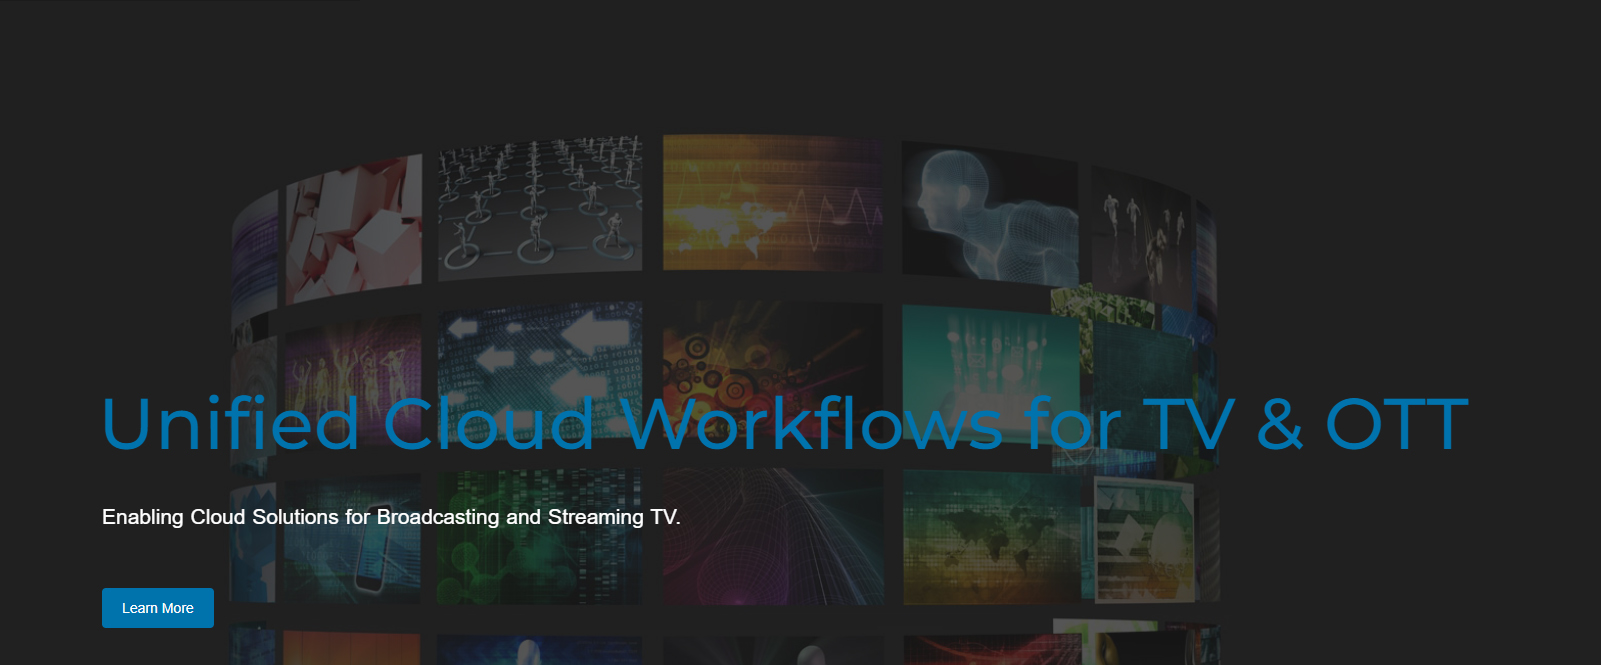Viewport: 1601px width, 665px height.
Task: Click the purple striped thumbnail at left edge
Action: pyautogui.click(x=254, y=255)
